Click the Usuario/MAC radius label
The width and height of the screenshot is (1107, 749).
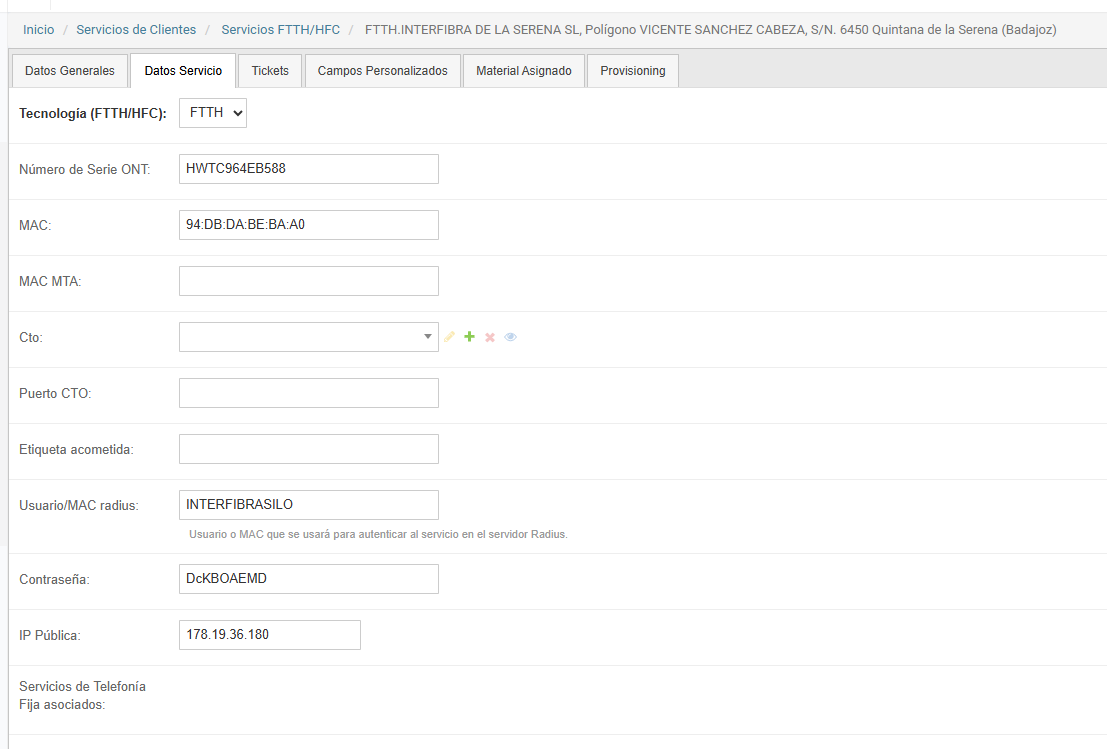tap(79, 505)
